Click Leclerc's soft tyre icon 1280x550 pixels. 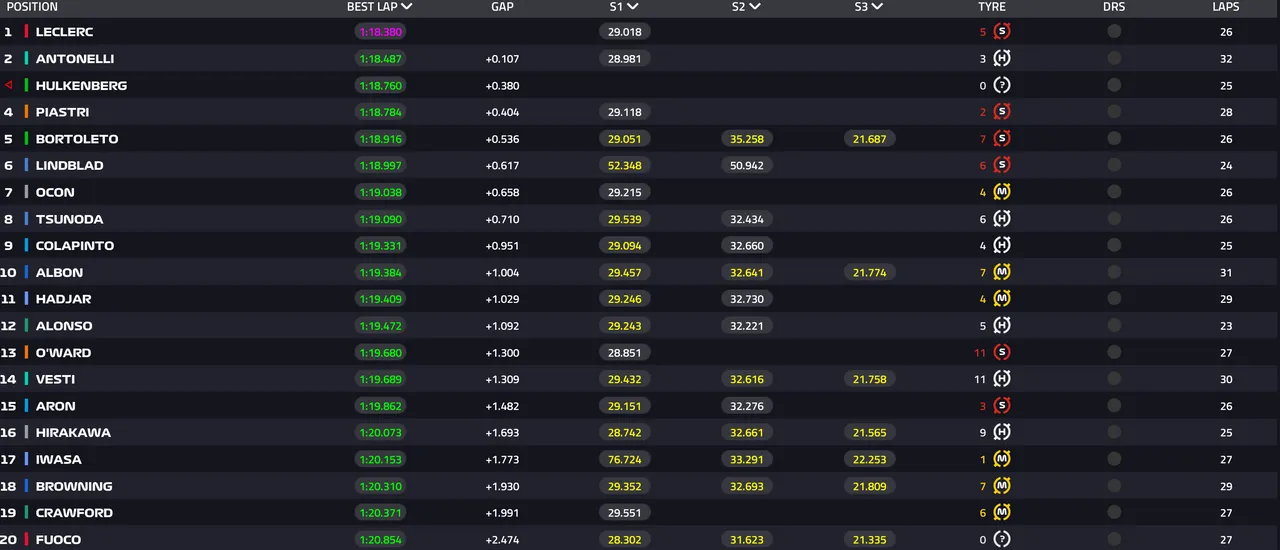[1002, 32]
